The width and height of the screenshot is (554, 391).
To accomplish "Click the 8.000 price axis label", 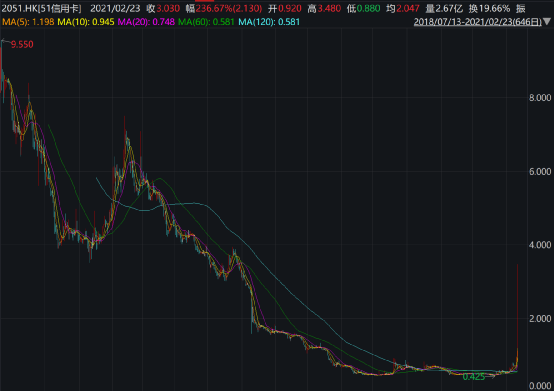I will click(x=540, y=97).
